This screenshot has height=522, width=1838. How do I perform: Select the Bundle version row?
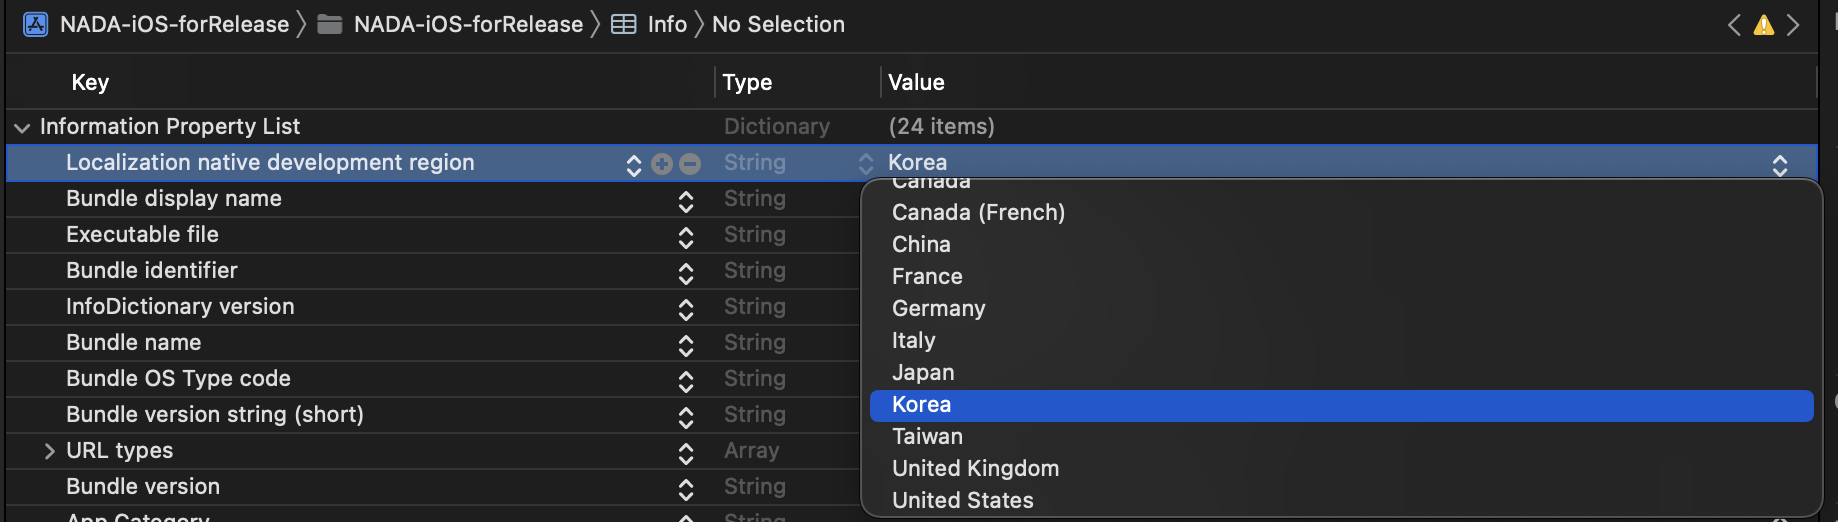point(433,487)
